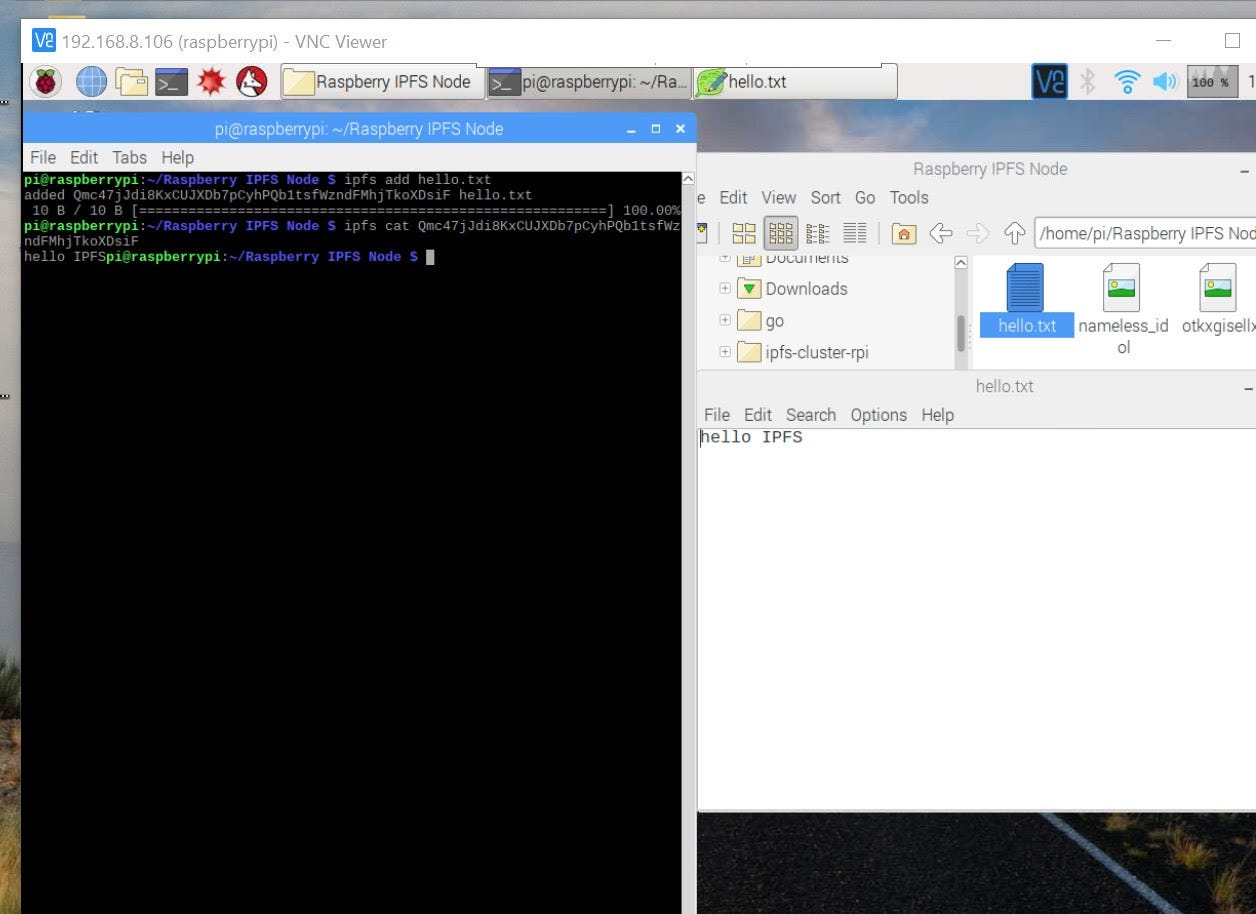This screenshot has height=914, width=1256.
Task: Open the Tabs menu in the terminal
Action: 129,157
